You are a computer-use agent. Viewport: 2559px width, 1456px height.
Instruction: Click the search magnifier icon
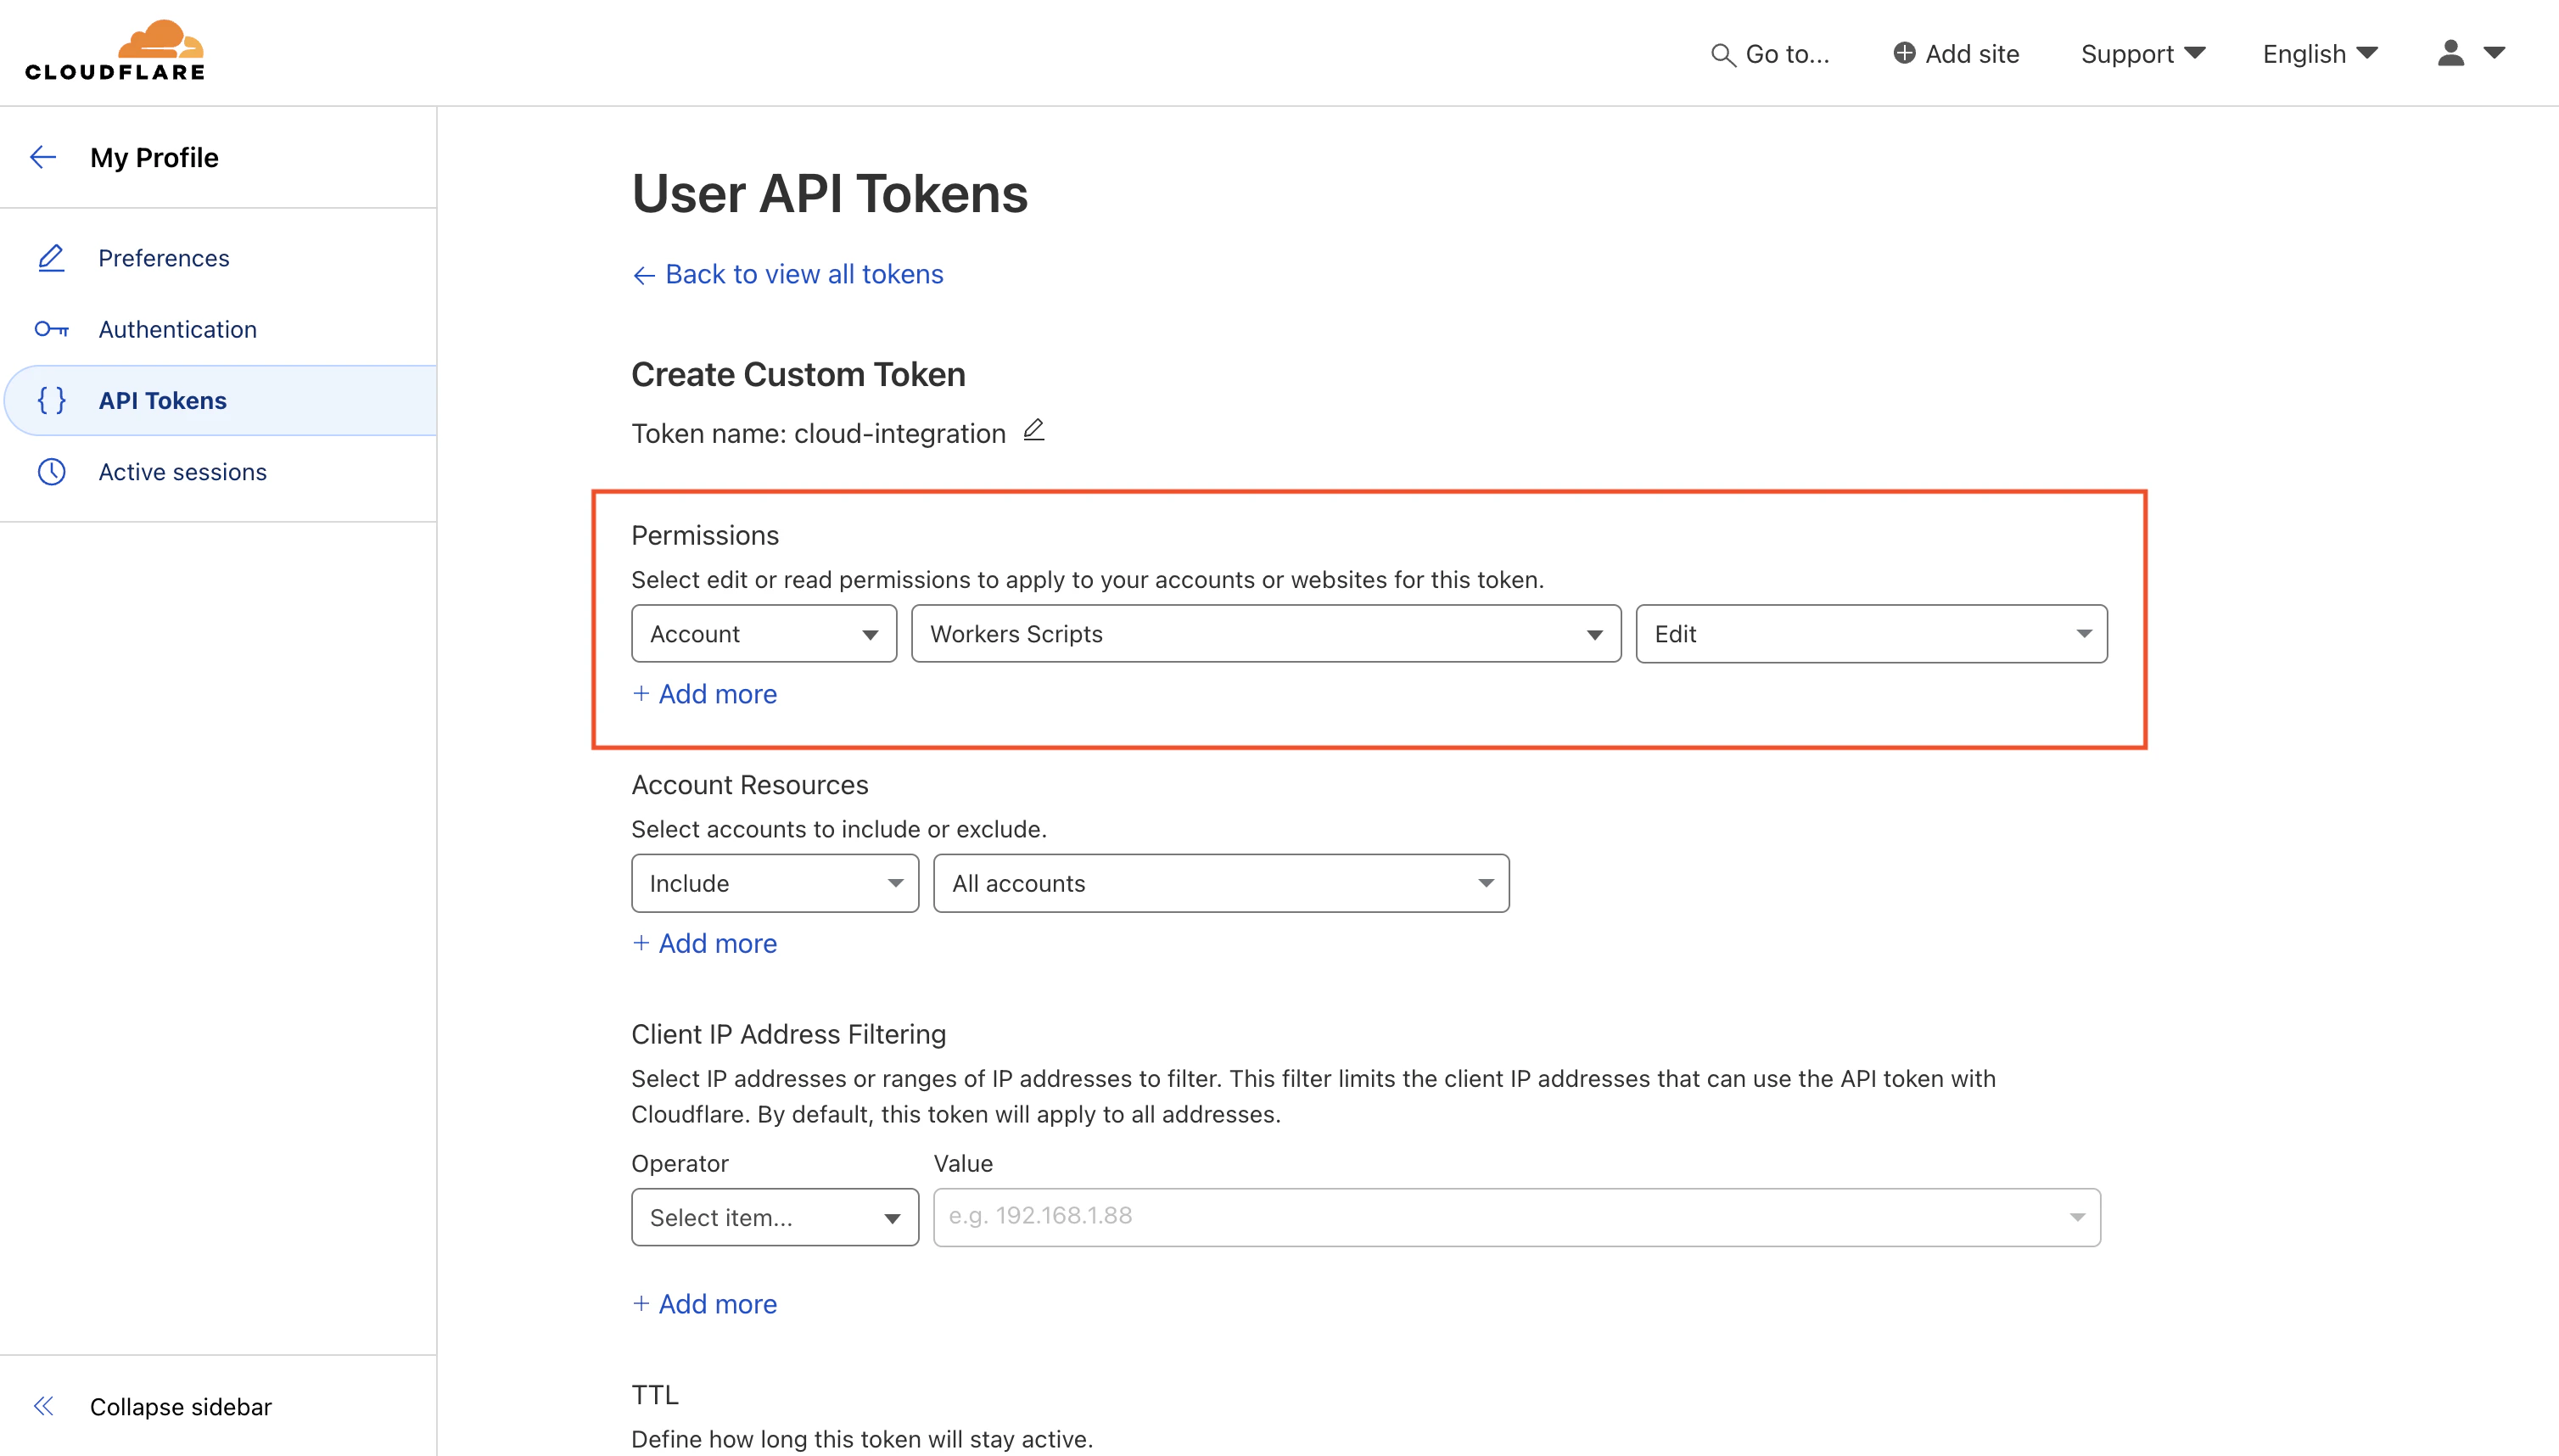pyautogui.click(x=1722, y=54)
